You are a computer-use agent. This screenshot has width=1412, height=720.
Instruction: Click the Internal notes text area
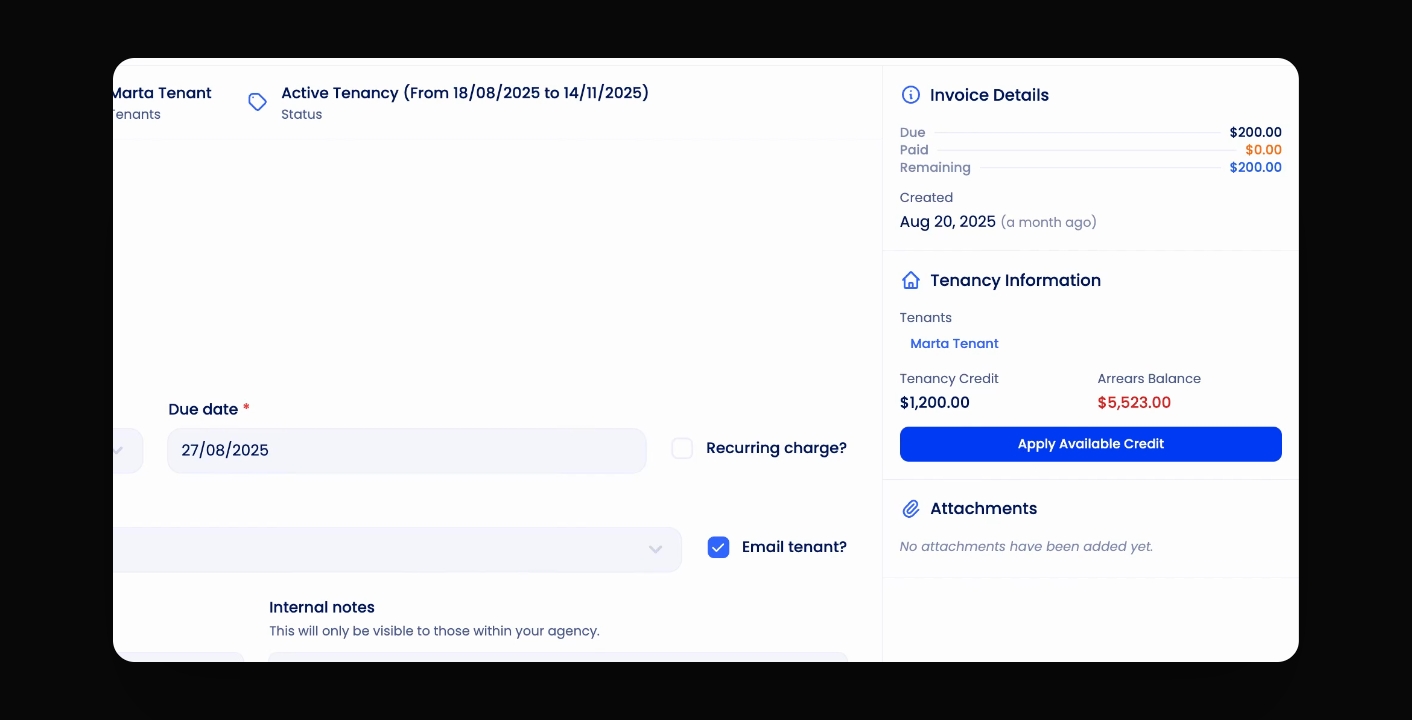[558, 657]
